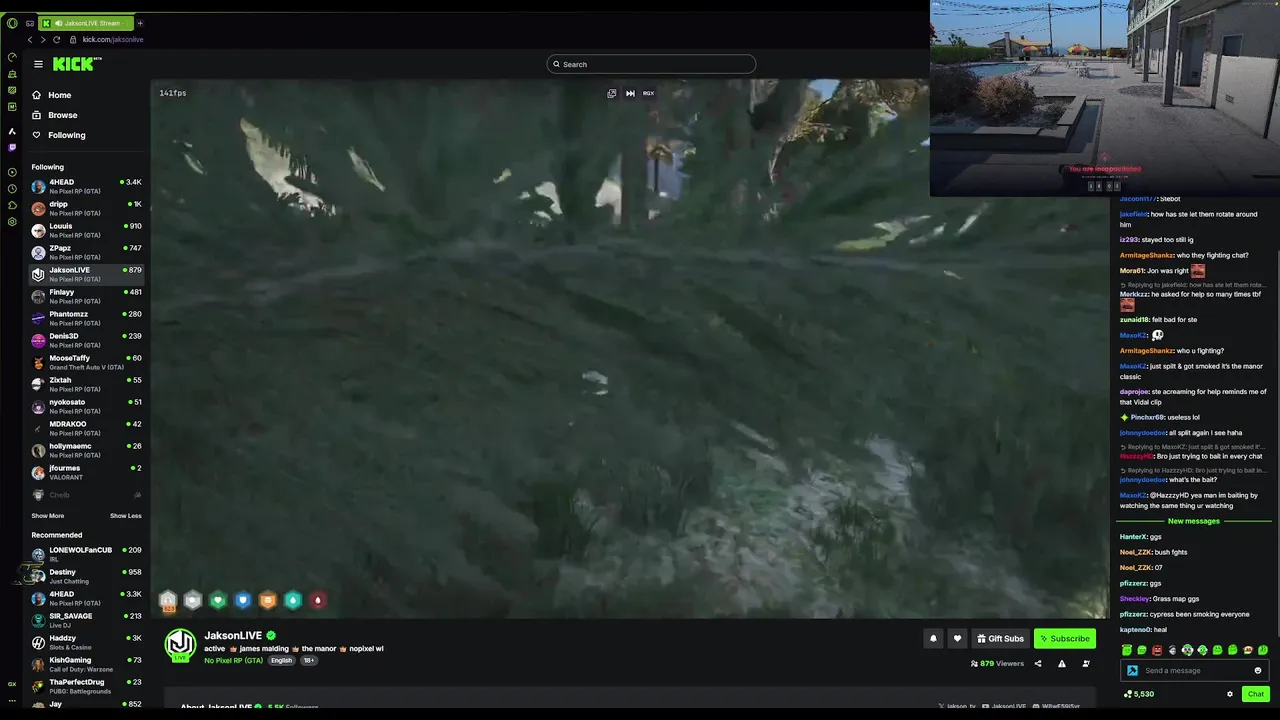Viewport: 1280px width, 720px height.
Task: Open Louuis channel in Following list
Action: tap(86, 231)
